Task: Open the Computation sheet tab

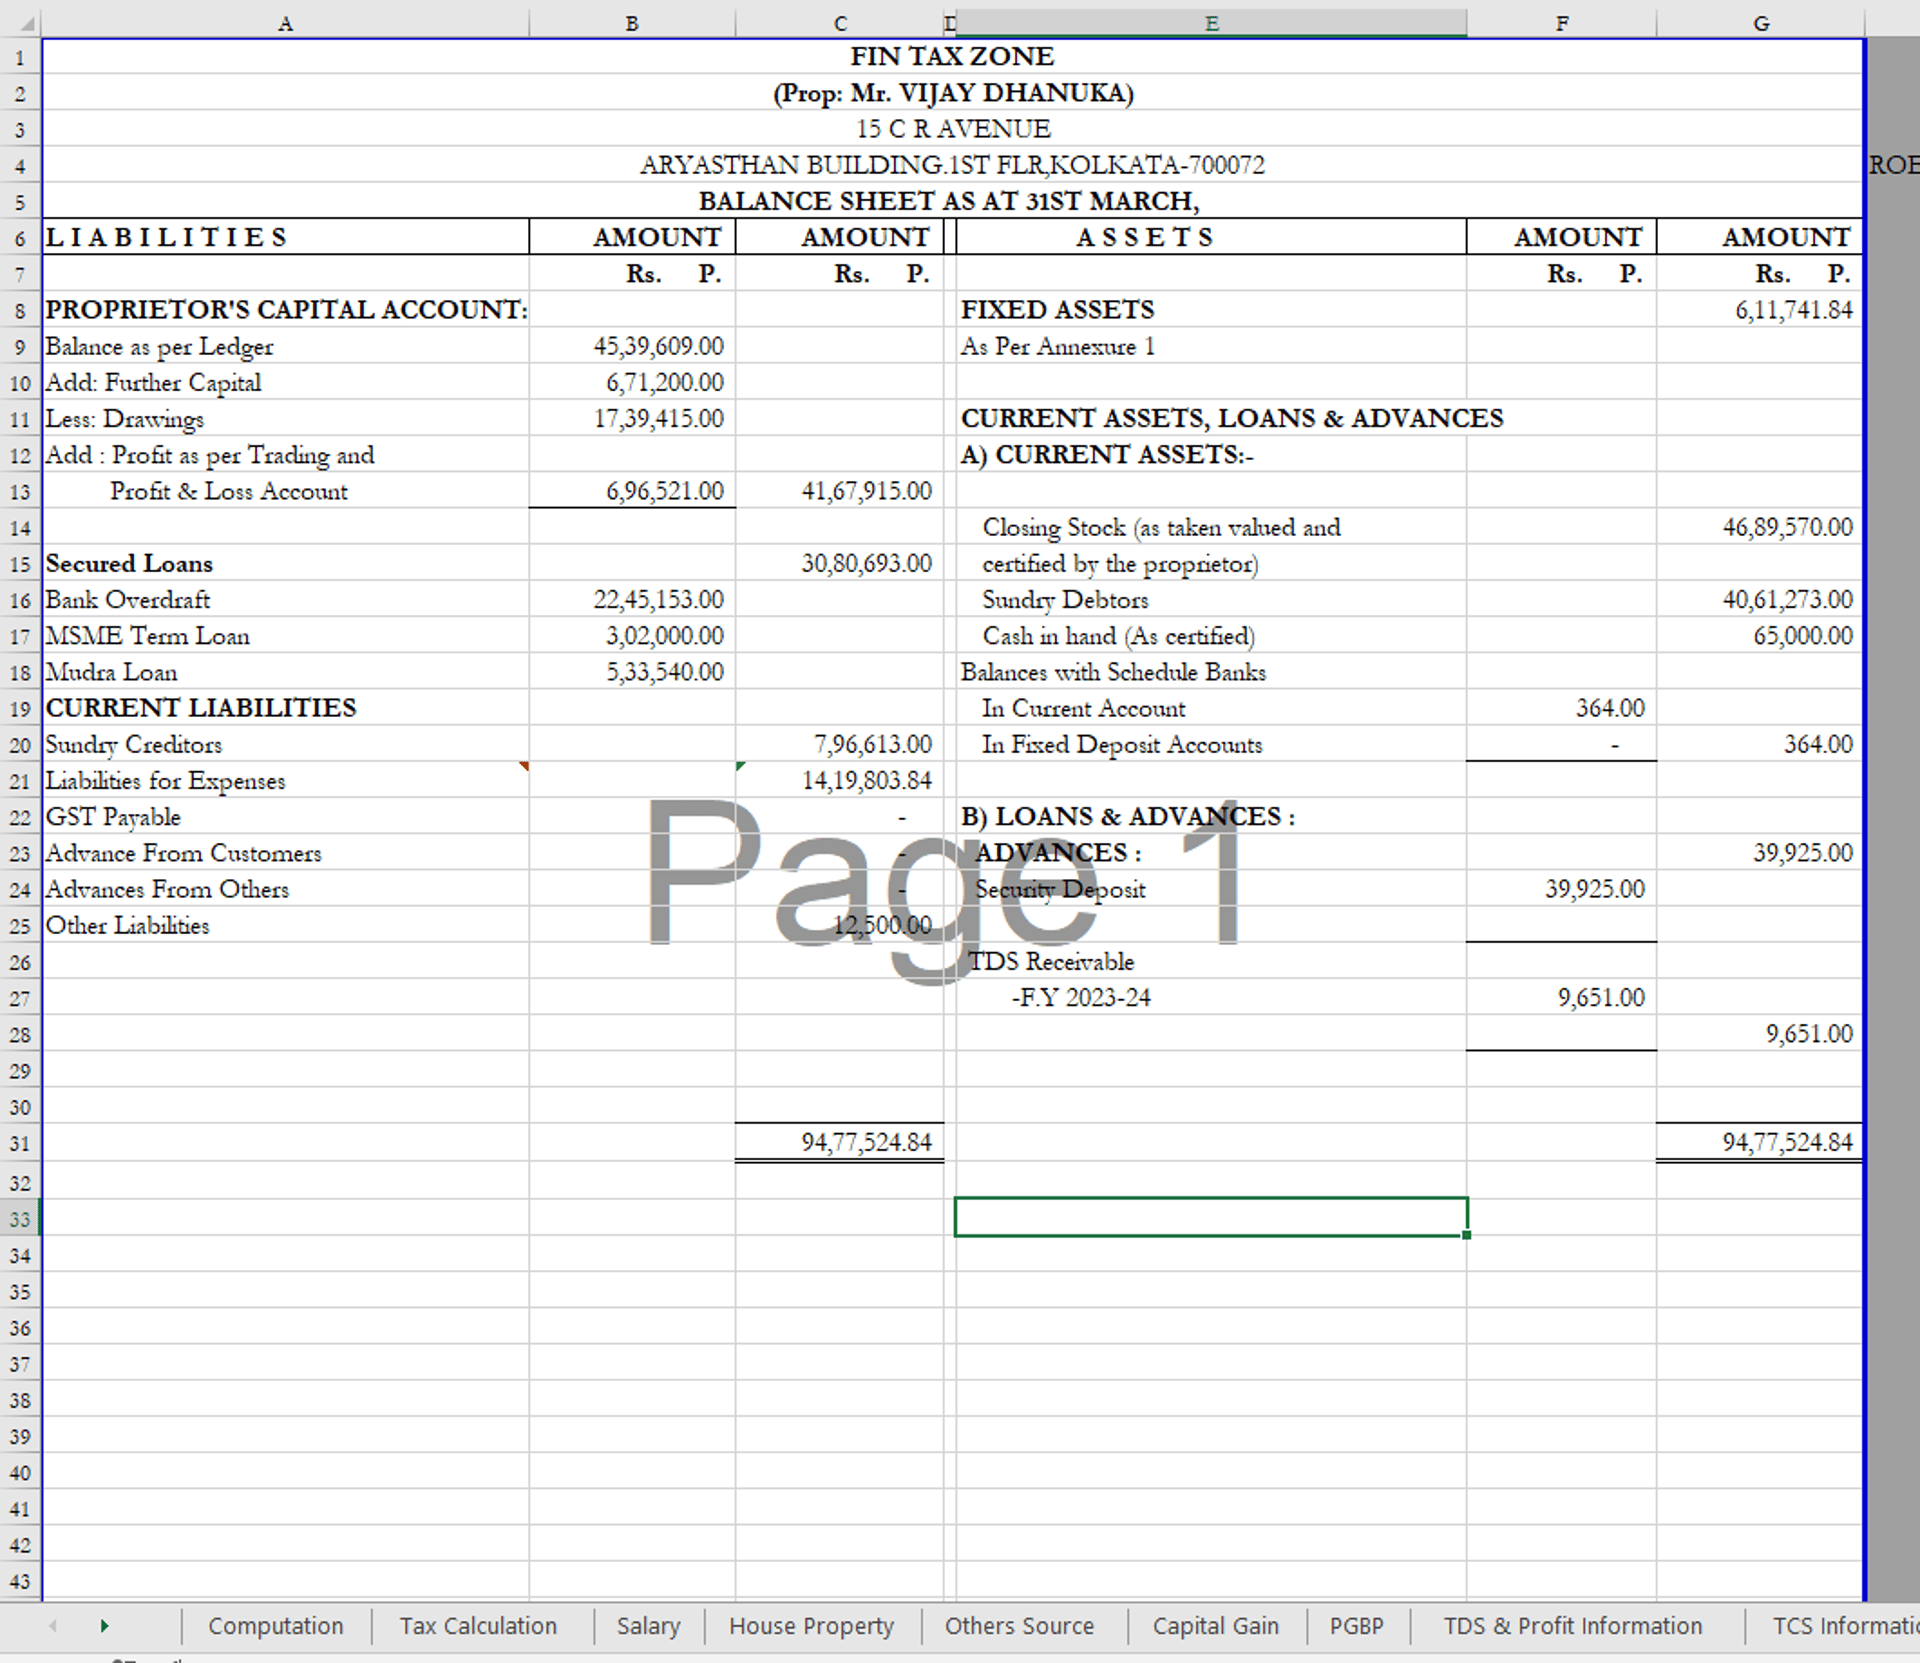Action: tap(275, 1626)
